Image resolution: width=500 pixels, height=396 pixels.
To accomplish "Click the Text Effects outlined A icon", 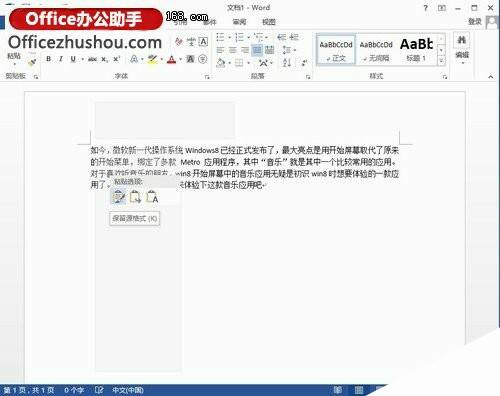I will (134, 59).
